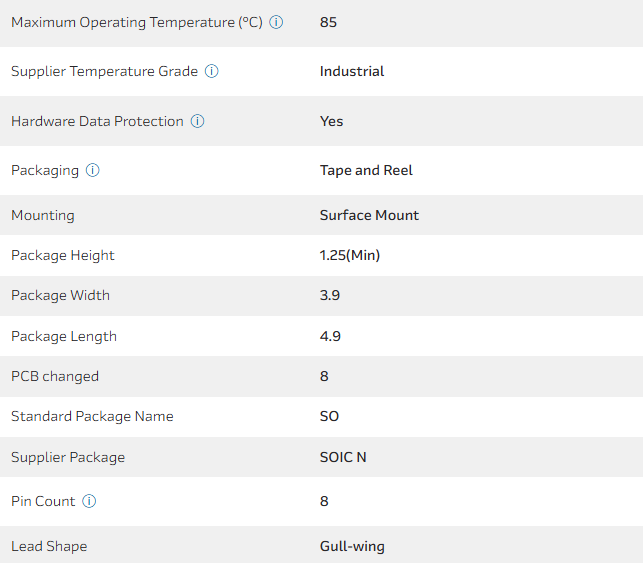Click info icon beside Maximum Operating Temperature
Image resolution: width=643 pixels, height=563 pixels.
tap(277, 22)
